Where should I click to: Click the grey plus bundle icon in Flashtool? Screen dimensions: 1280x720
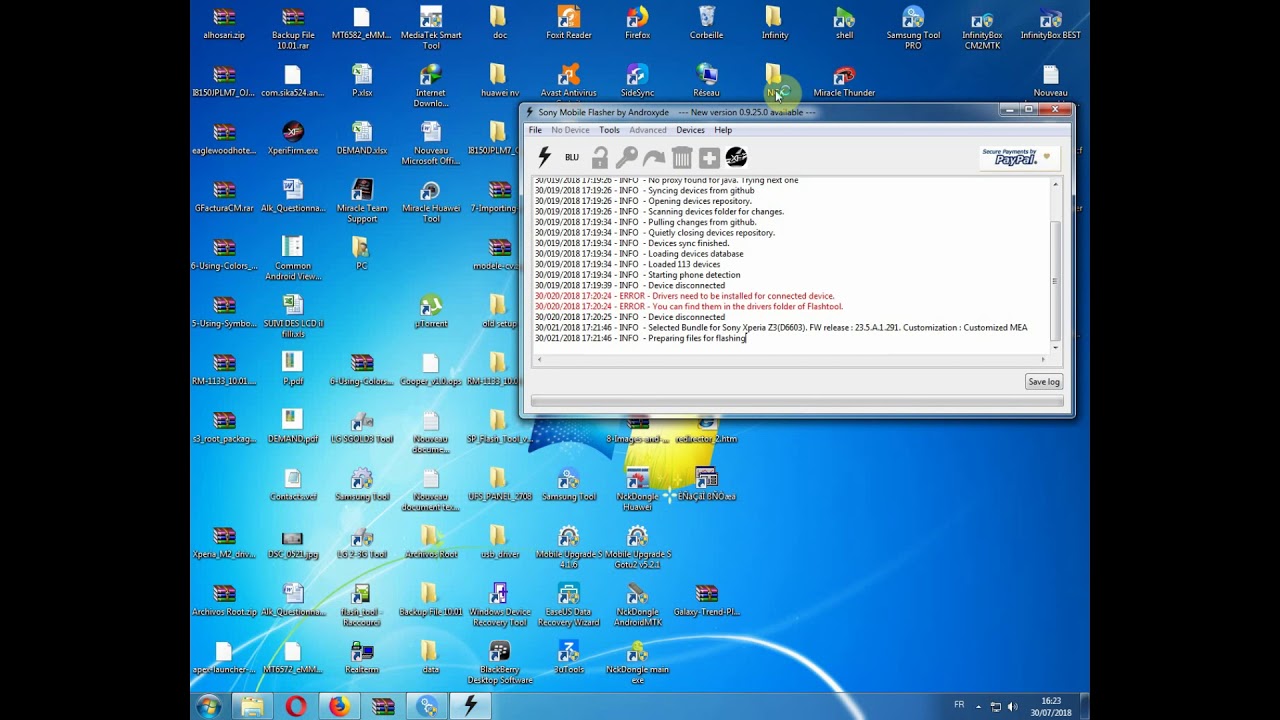pos(709,157)
